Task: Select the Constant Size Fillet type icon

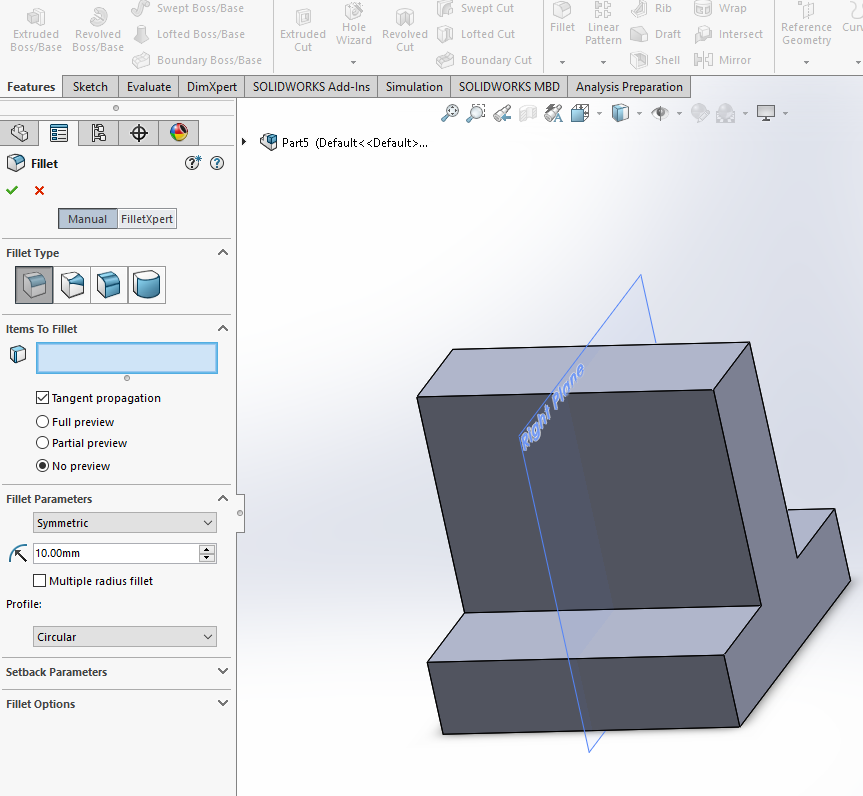Action: (x=35, y=285)
